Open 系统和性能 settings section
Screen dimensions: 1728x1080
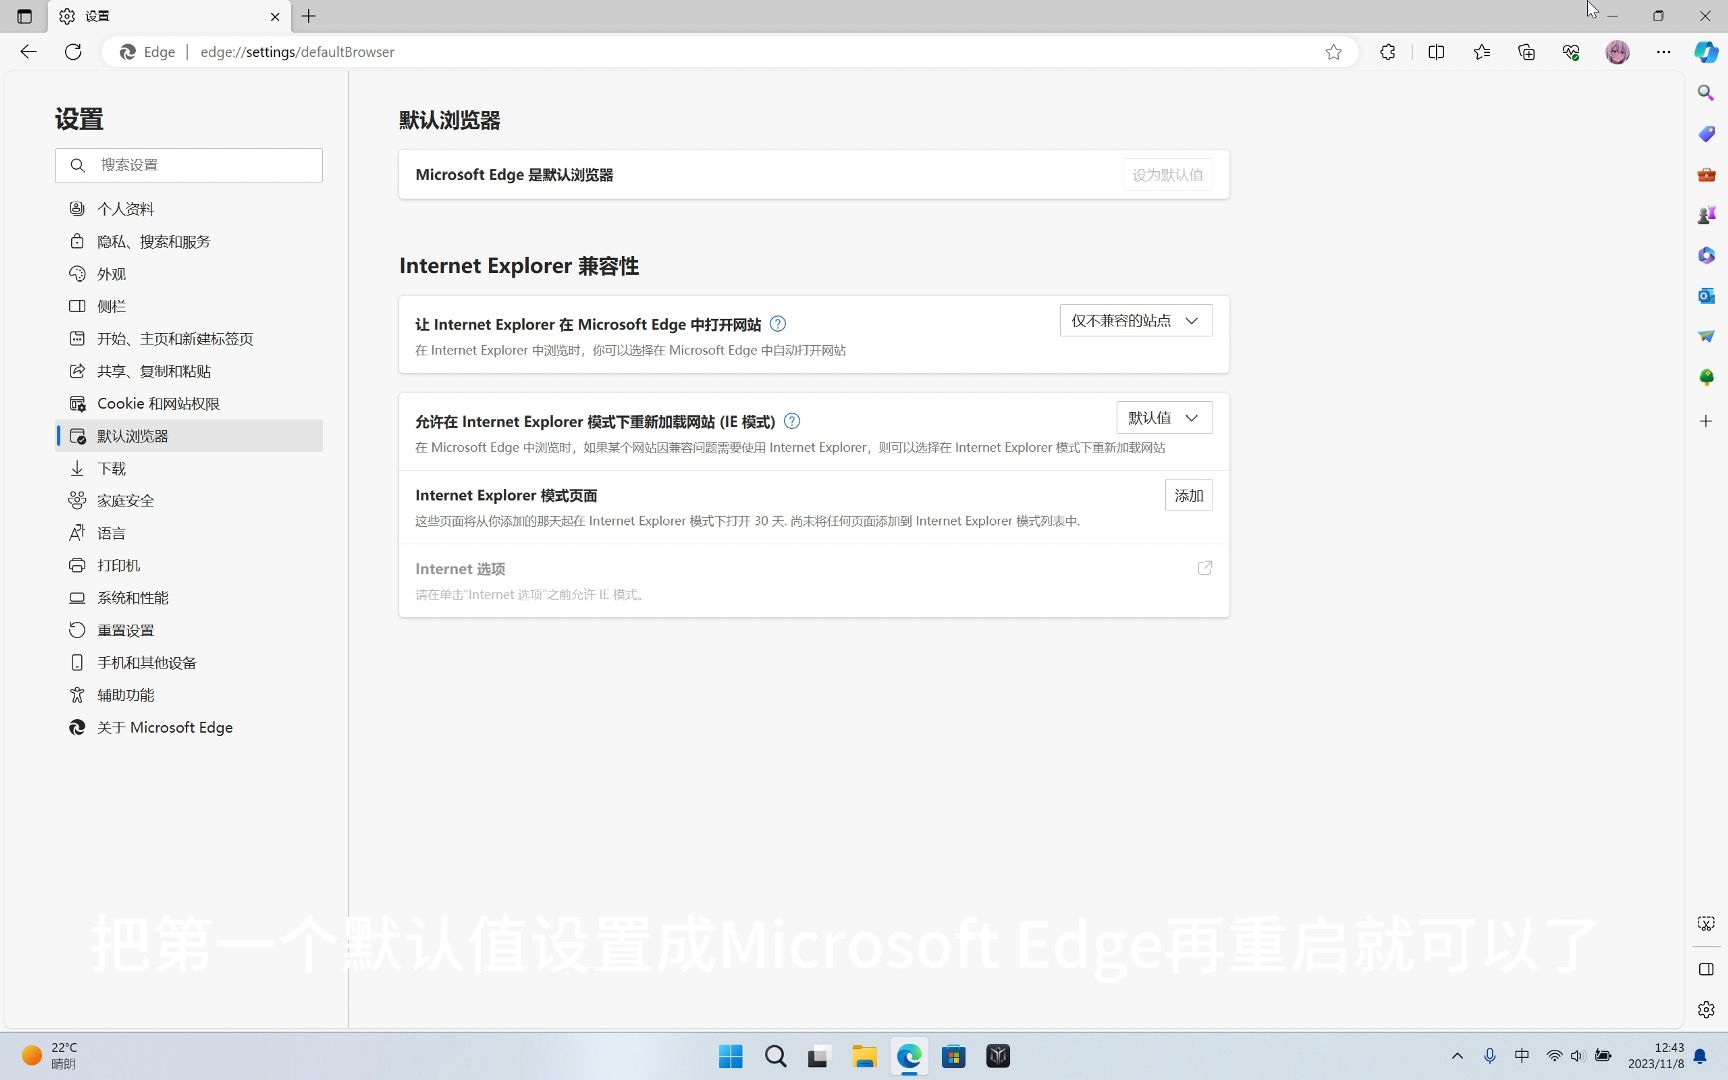[189, 598]
